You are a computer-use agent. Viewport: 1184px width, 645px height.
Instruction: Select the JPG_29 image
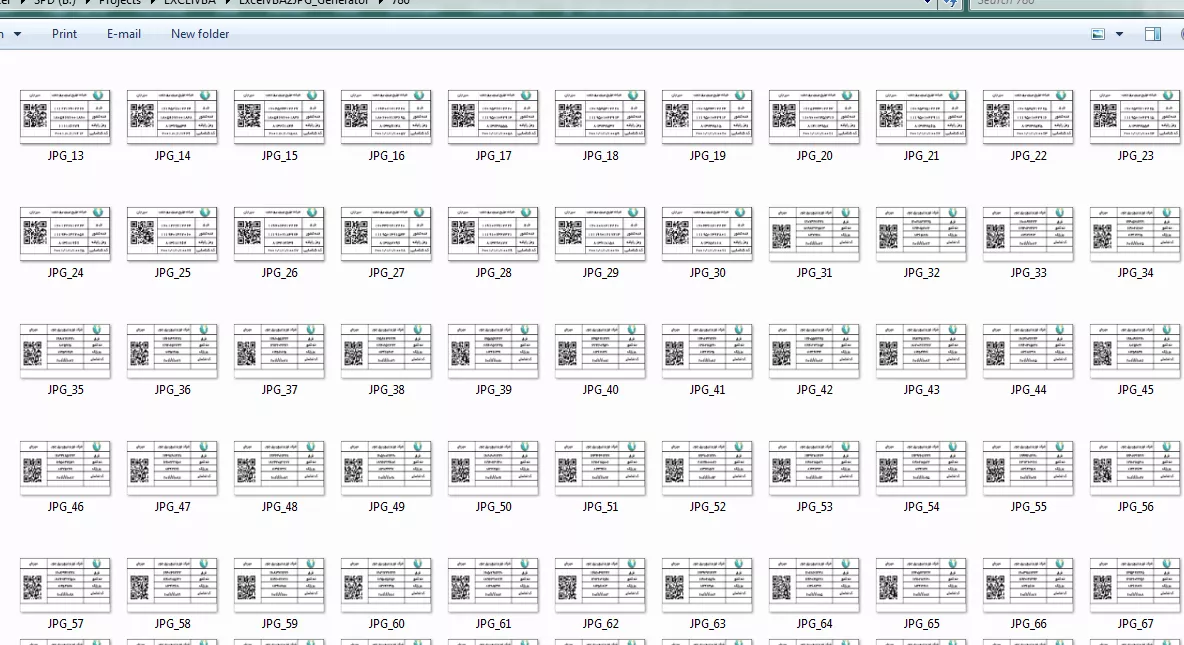[x=600, y=233]
